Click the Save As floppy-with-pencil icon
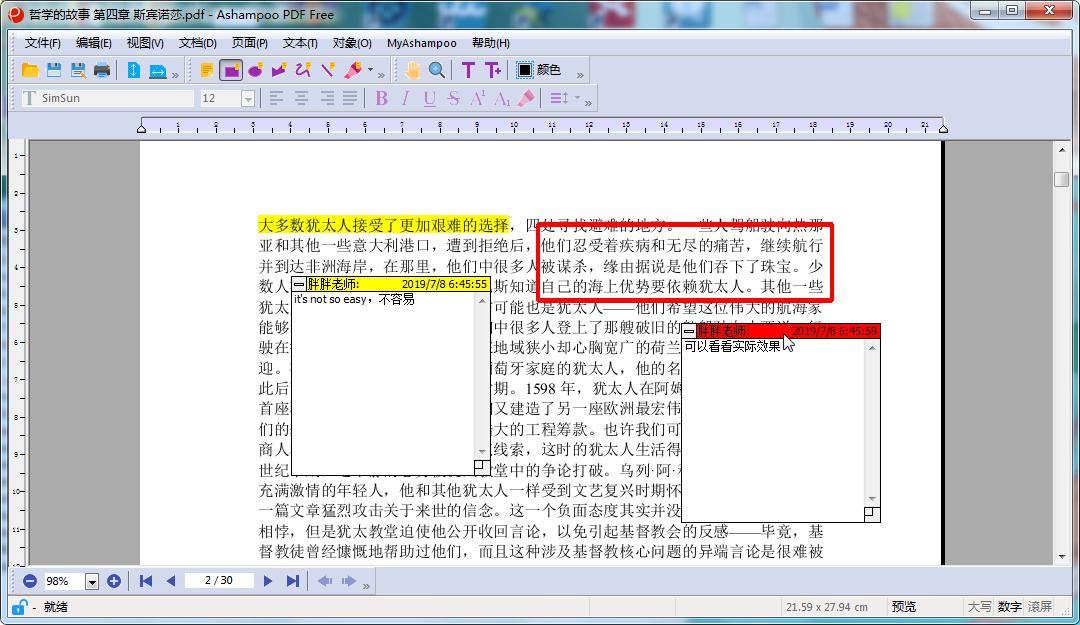Screen dimensions: 1080x625 [x=78, y=70]
